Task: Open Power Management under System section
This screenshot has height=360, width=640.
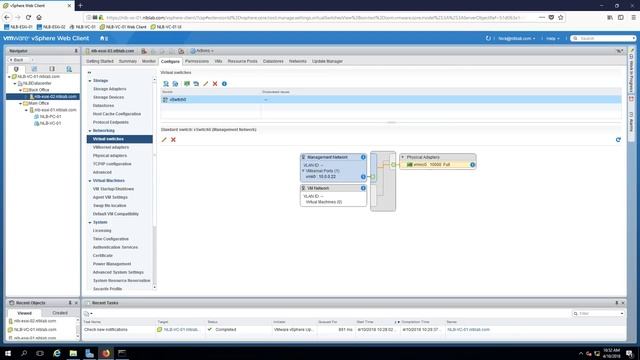Action: [112, 264]
